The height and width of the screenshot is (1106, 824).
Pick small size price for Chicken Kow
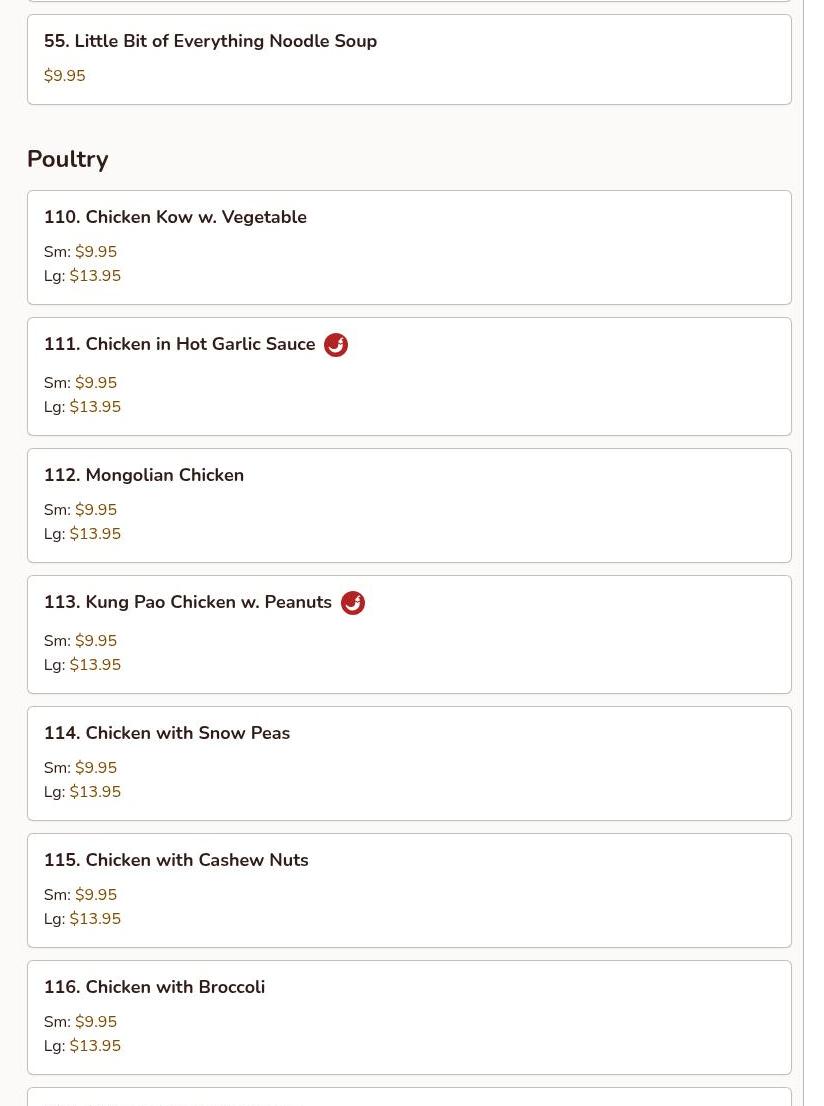96,252
